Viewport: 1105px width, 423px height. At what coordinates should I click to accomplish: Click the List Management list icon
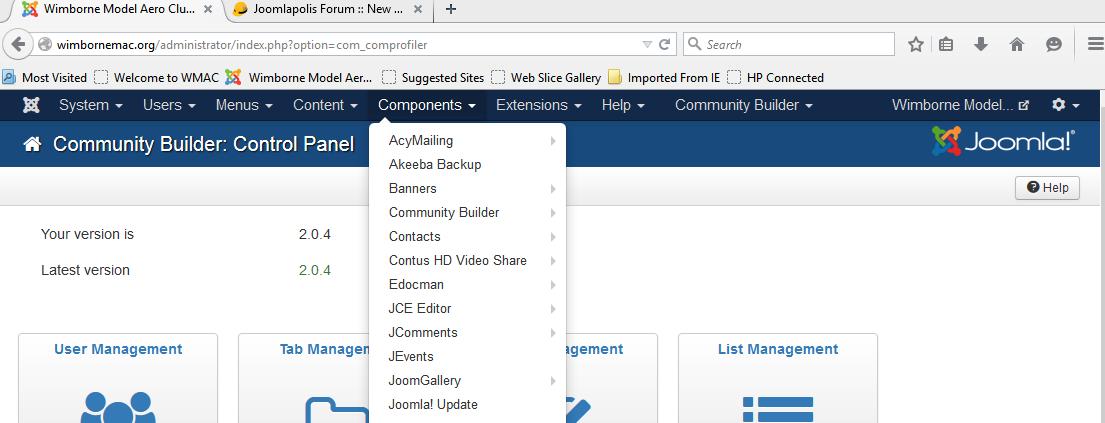click(x=778, y=409)
